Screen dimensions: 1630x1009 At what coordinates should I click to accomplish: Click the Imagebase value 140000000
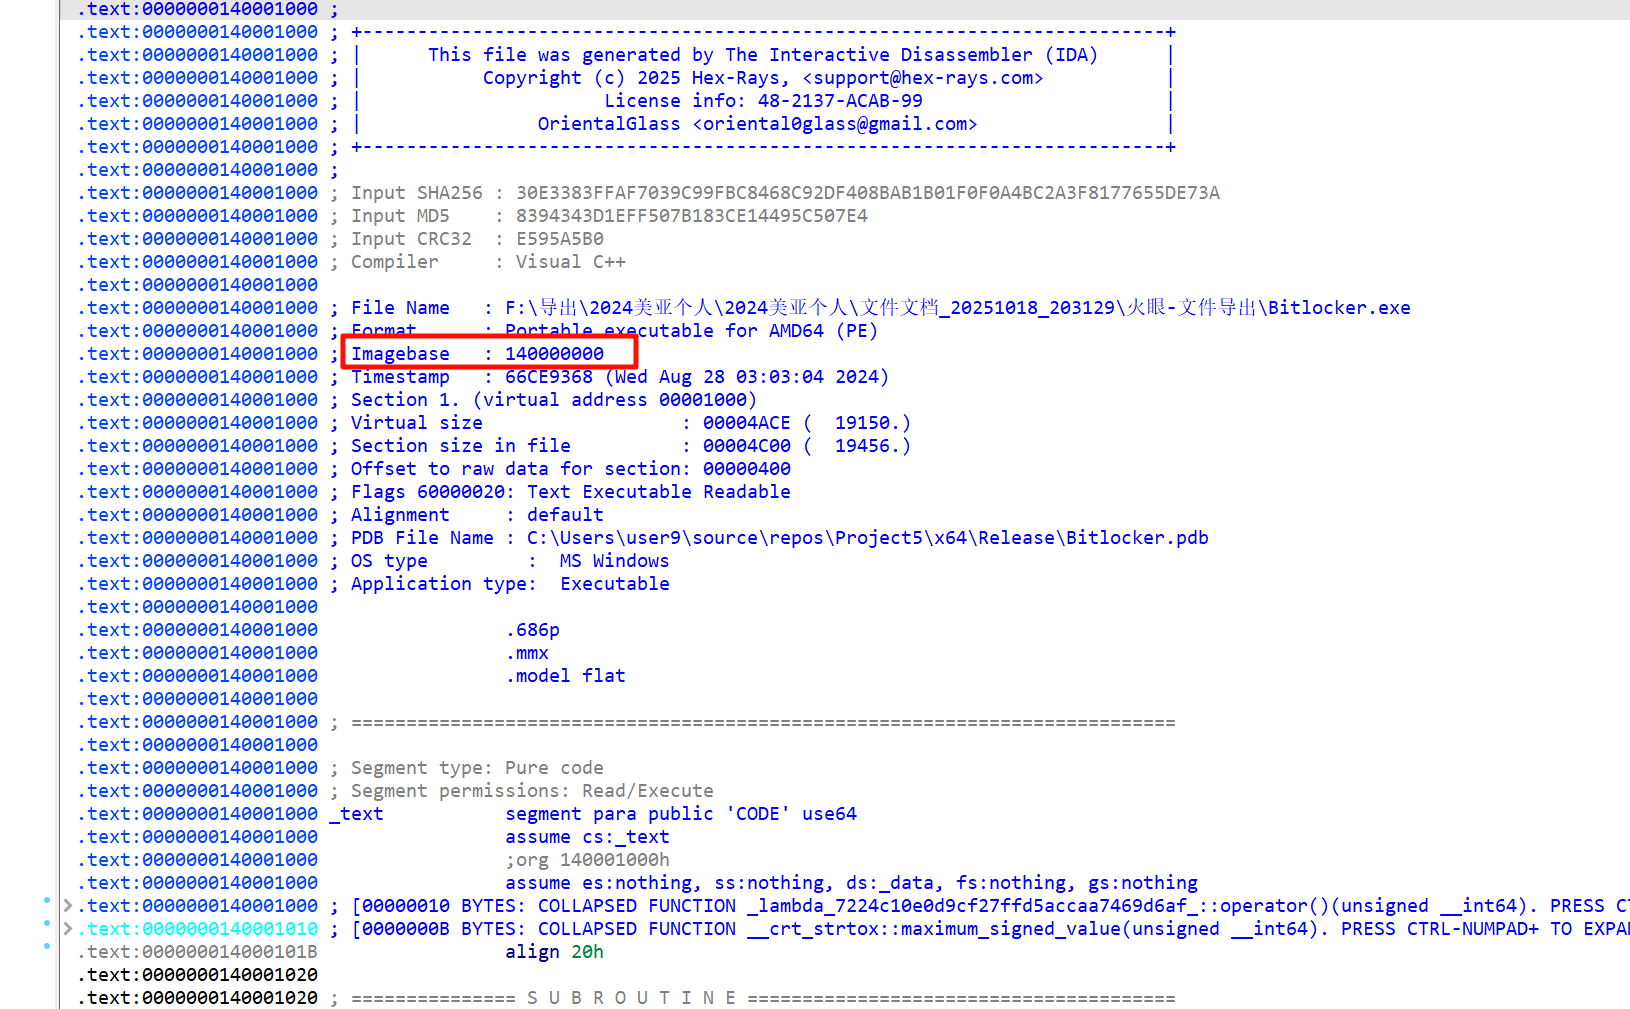click(x=554, y=354)
